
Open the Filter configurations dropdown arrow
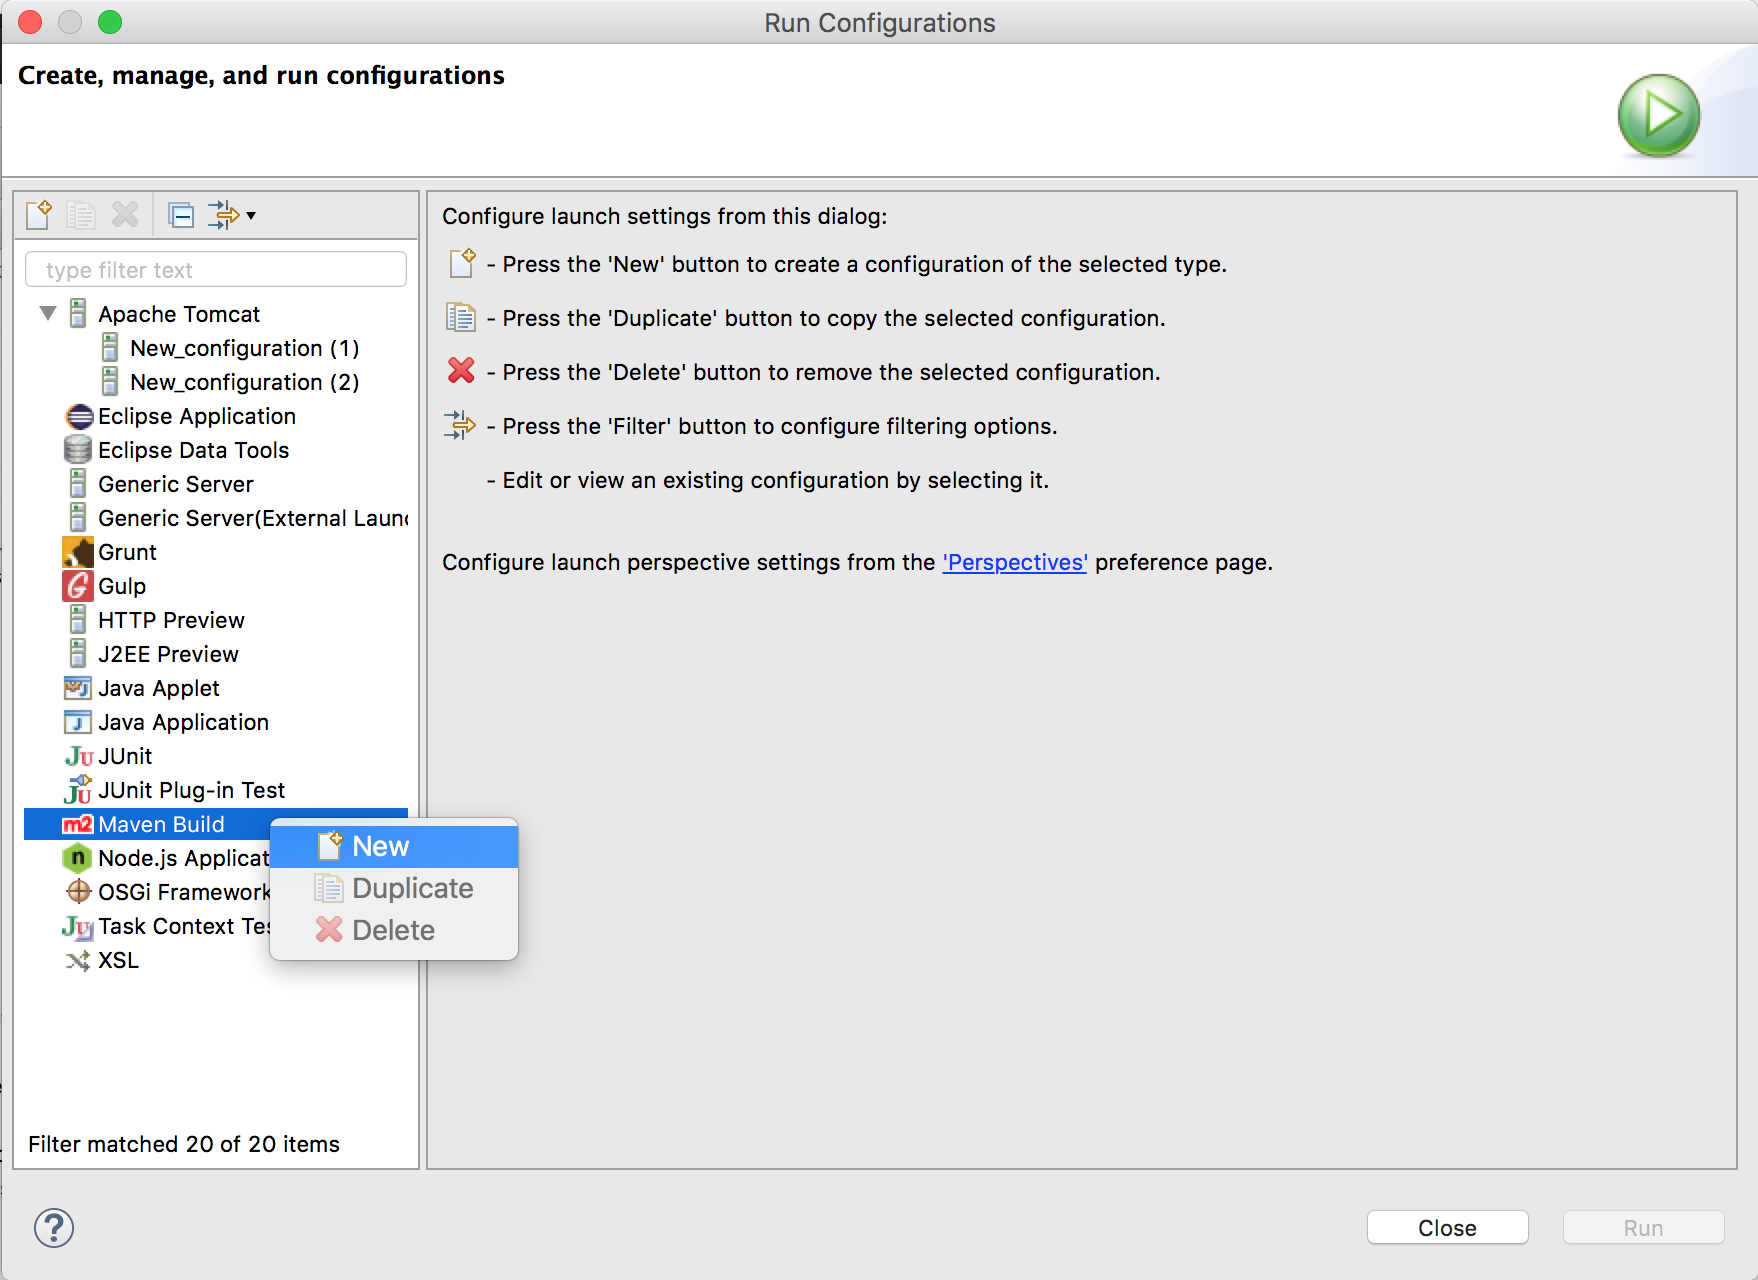[251, 215]
